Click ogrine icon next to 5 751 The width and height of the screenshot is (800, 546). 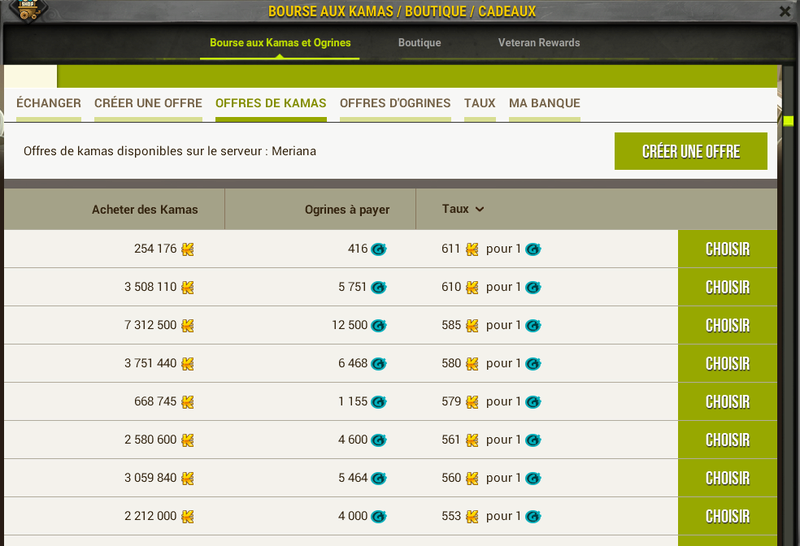click(379, 287)
